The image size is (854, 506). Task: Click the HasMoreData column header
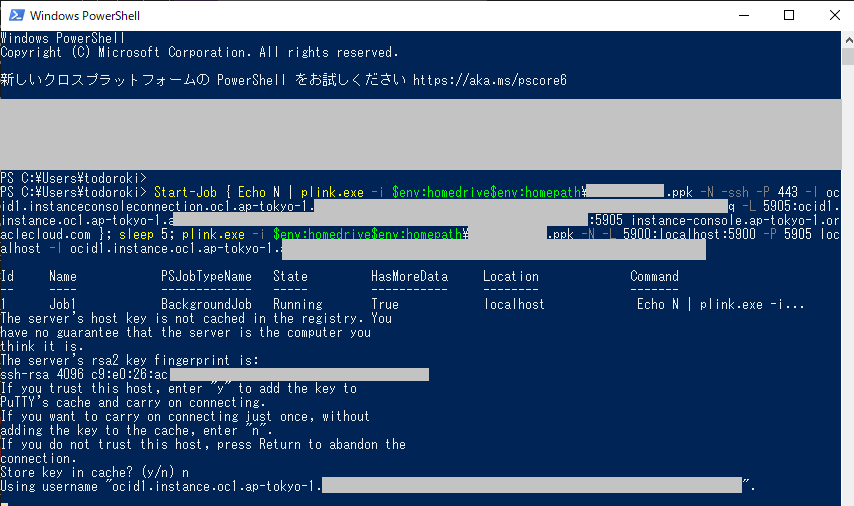click(x=410, y=276)
